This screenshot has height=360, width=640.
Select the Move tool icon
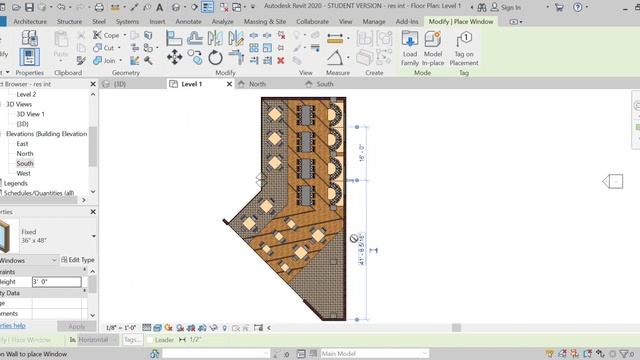(x=174, y=57)
